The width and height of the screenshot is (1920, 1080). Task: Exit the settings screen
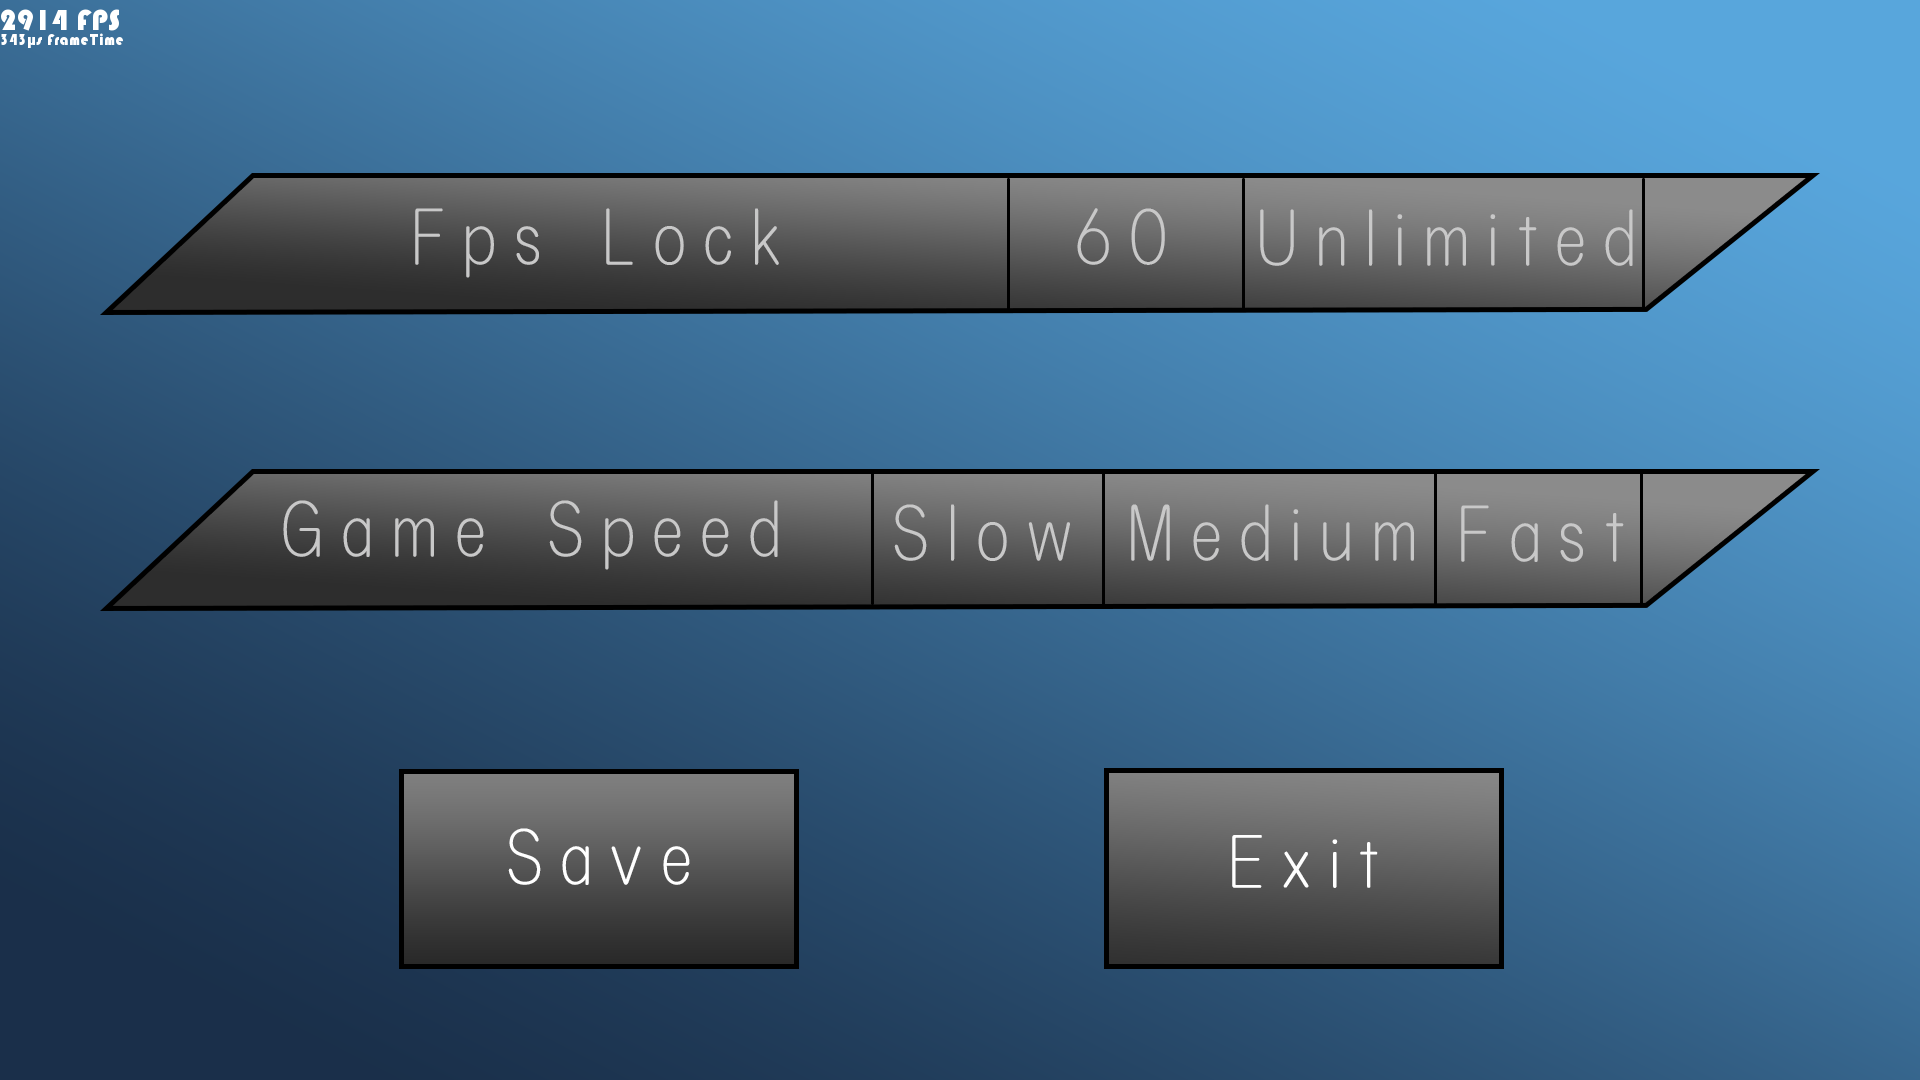[1303, 869]
